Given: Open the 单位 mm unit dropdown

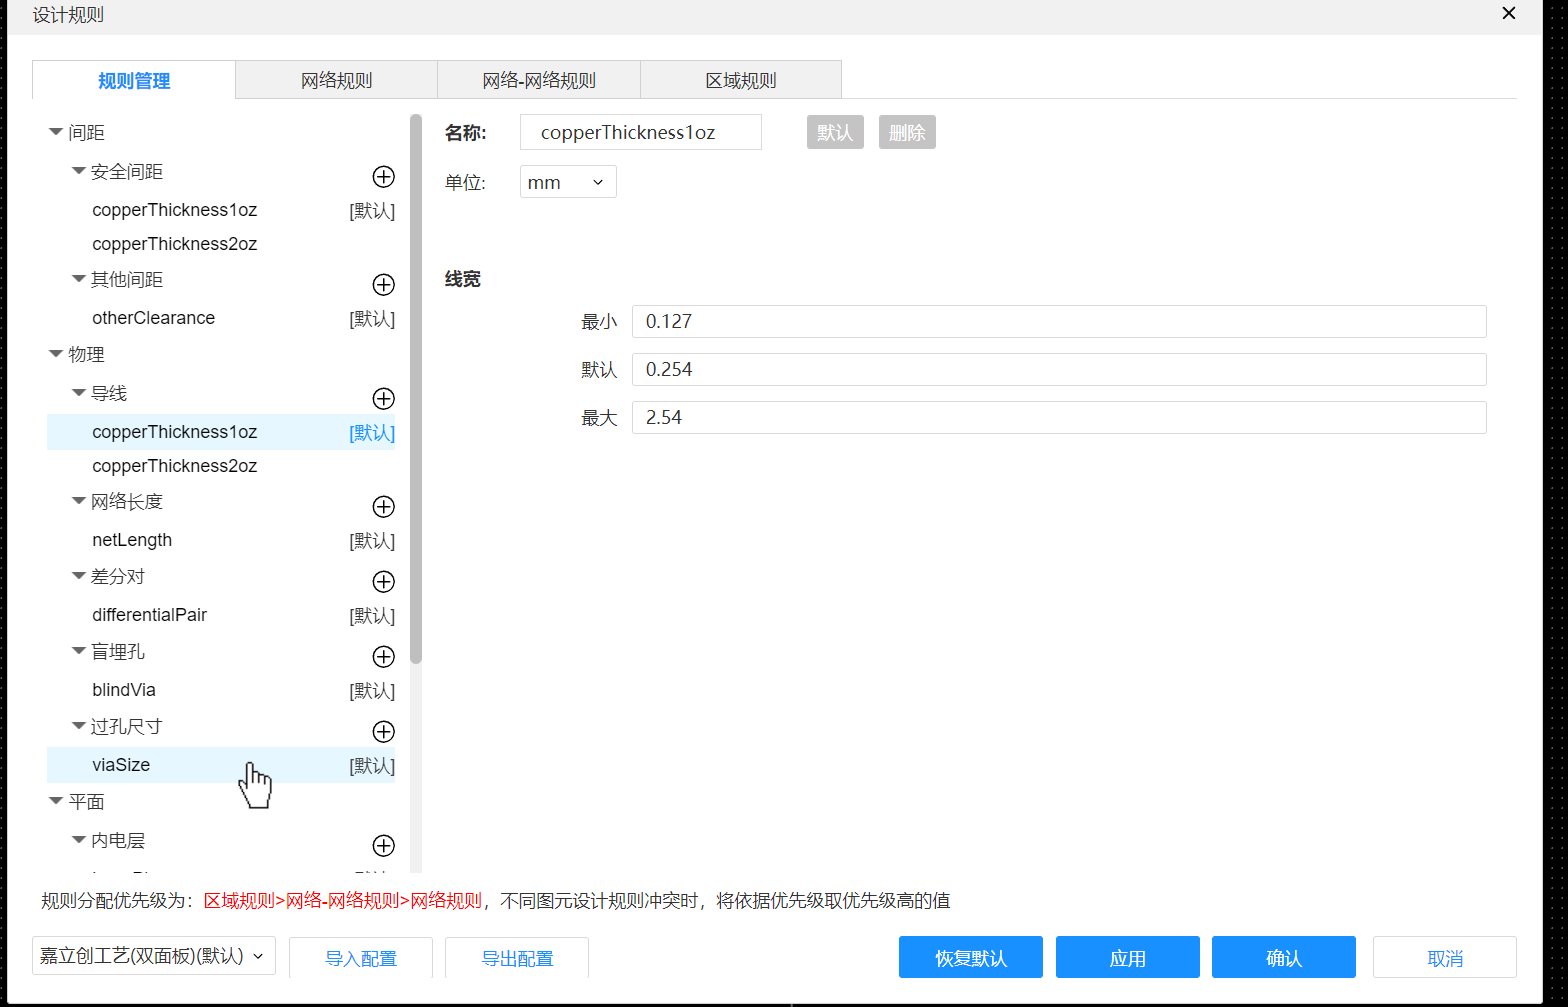Looking at the screenshot, I should tap(567, 182).
